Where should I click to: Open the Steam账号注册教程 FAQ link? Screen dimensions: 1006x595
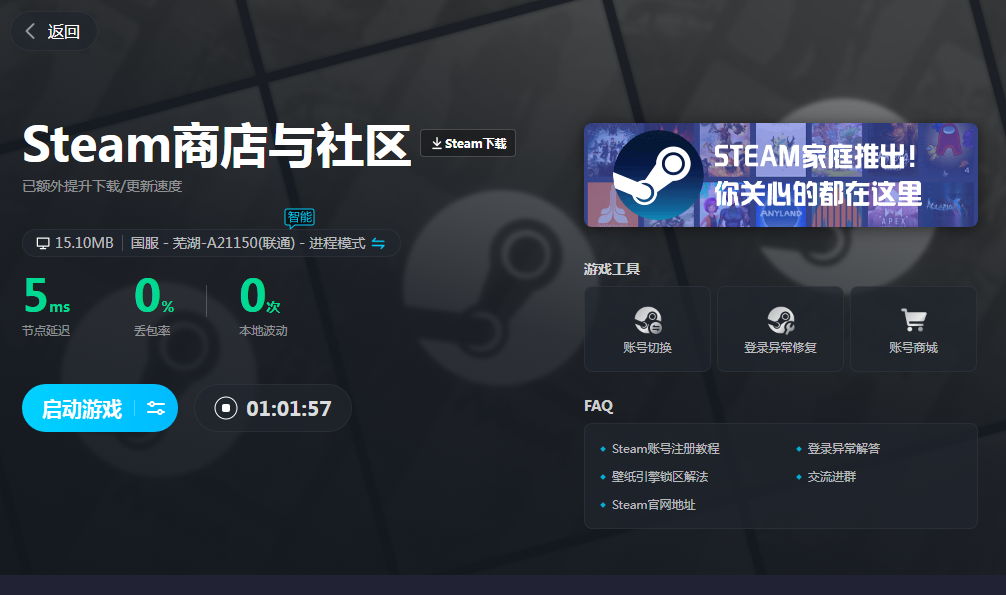pyautogui.click(x=665, y=449)
